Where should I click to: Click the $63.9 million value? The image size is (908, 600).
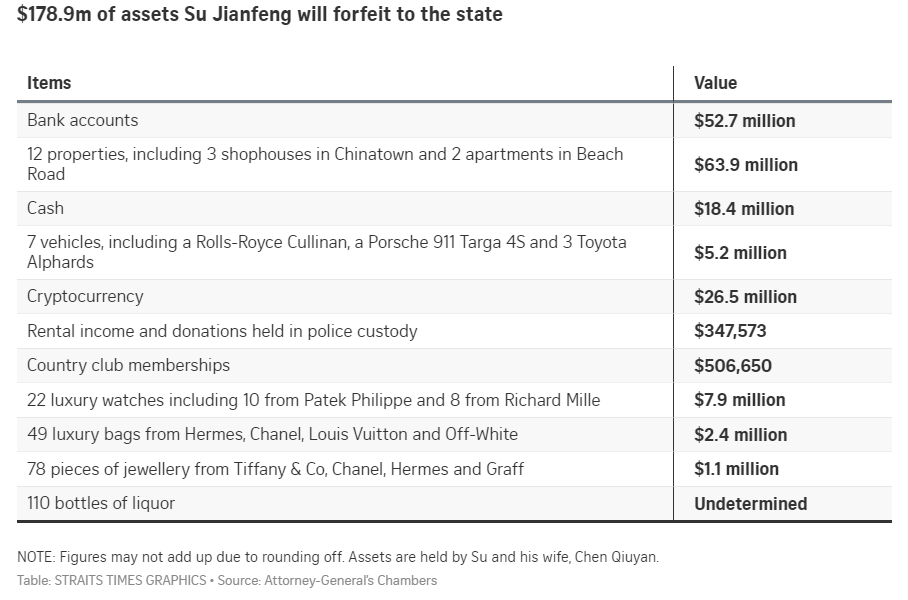coord(746,165)
